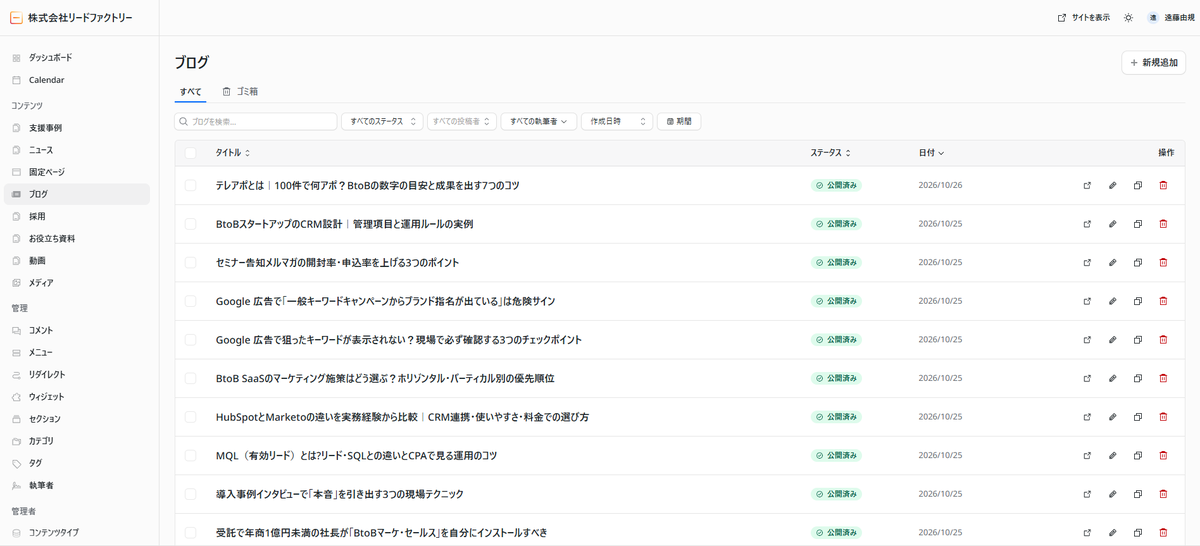Select 固定ページ in the sidebar menu
The width and height of the screenshot is (1200, 546).
(x=77, y=172)
